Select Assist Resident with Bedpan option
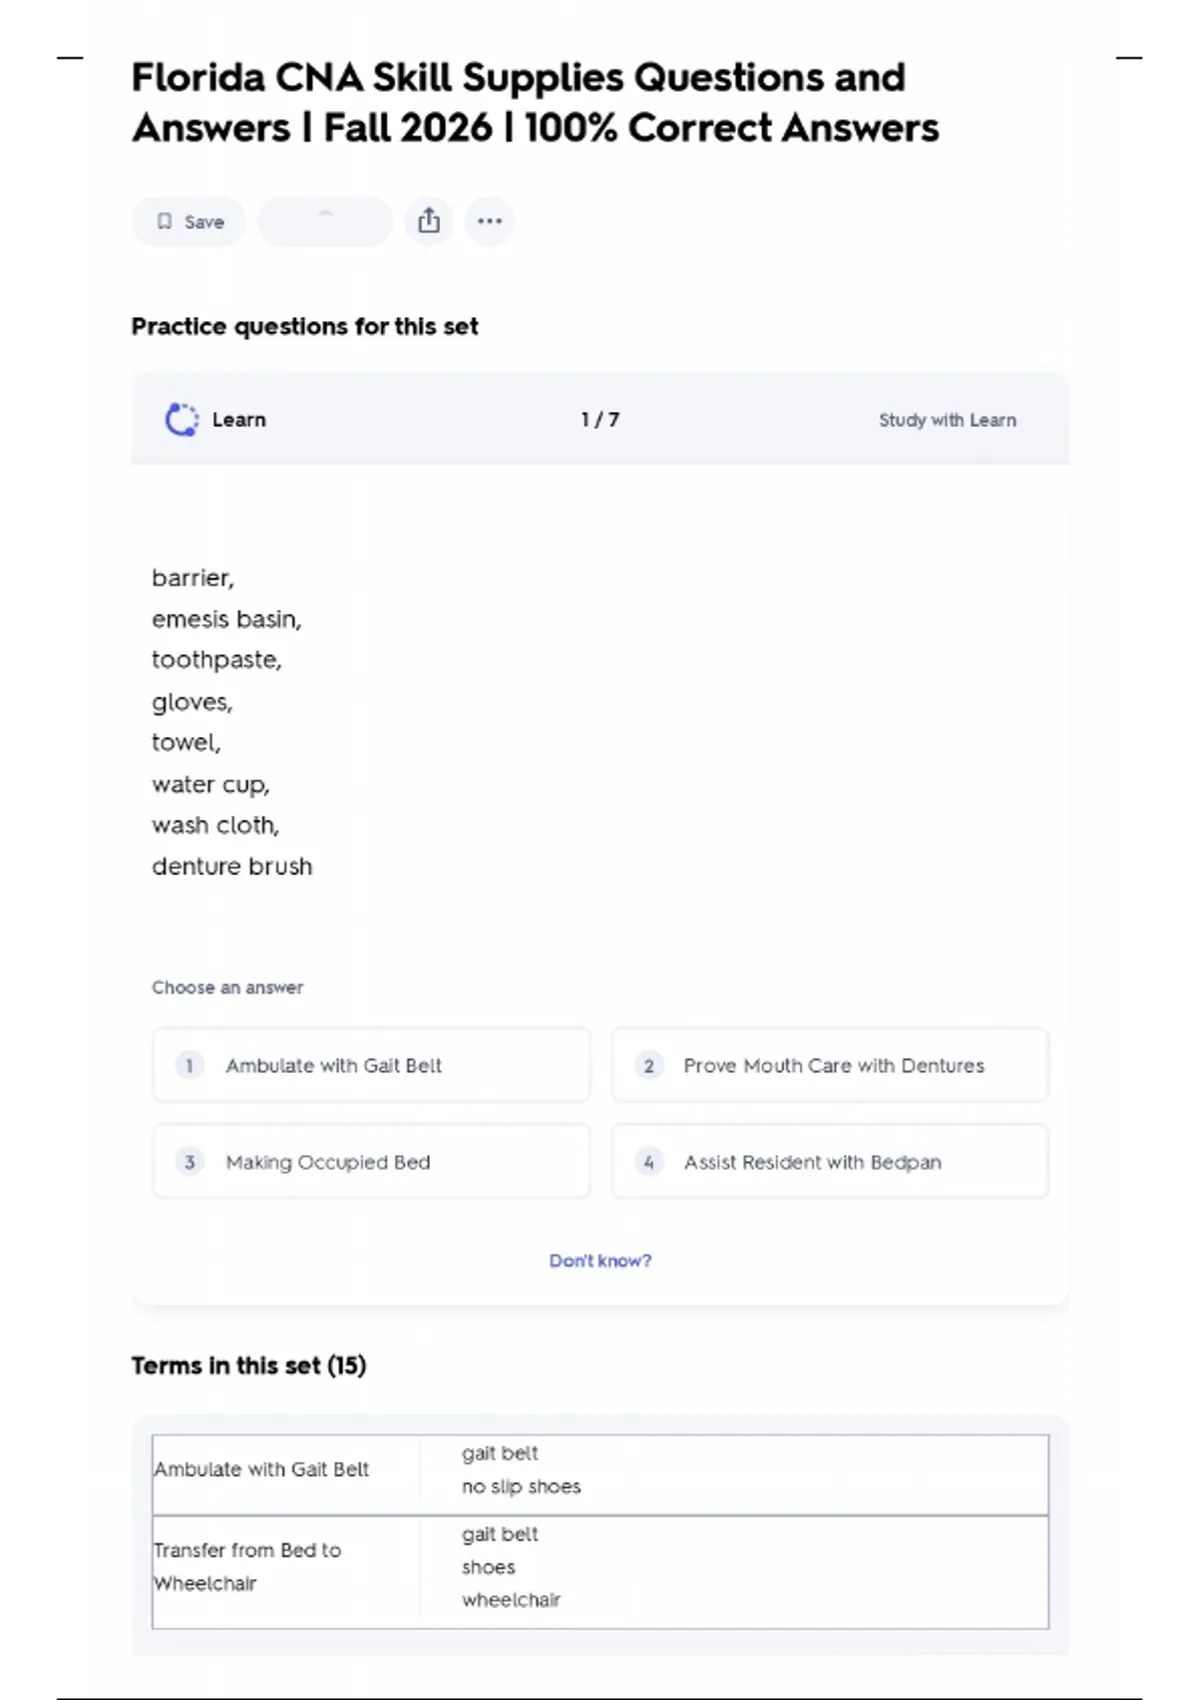The image size is (1200, 1700). pos(830,1161)
